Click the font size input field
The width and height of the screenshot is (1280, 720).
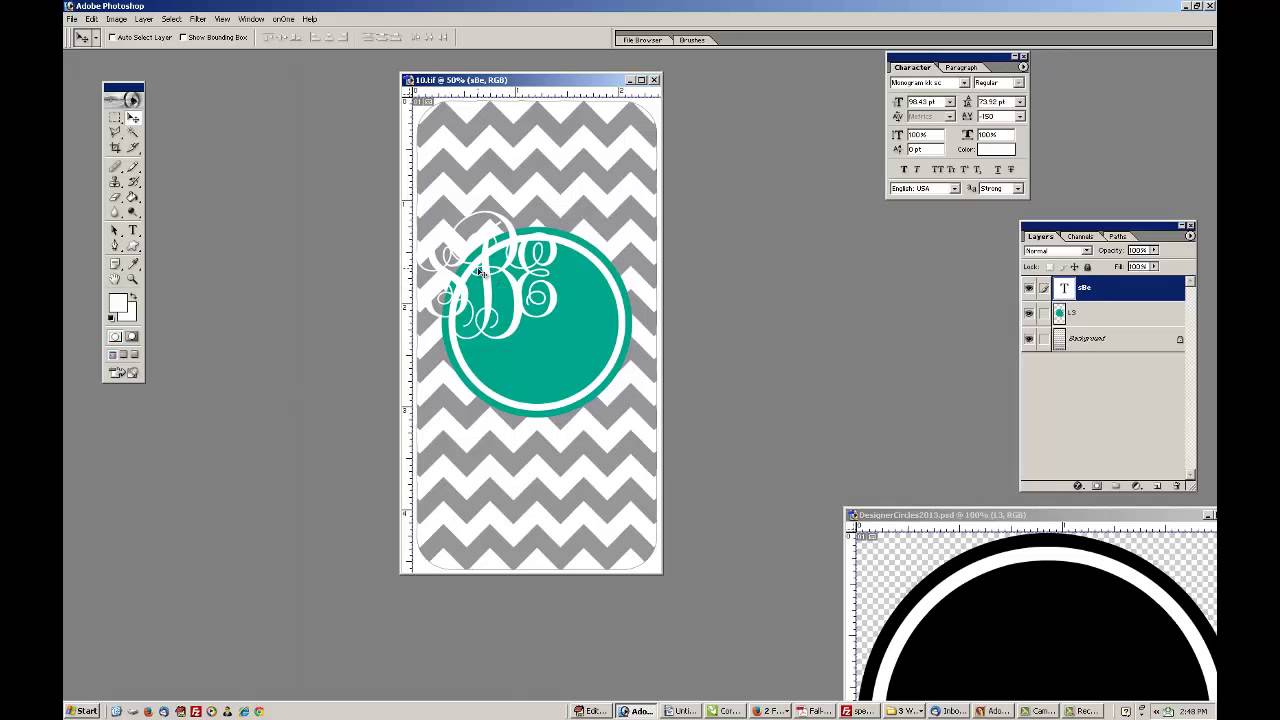pos(926,102)
